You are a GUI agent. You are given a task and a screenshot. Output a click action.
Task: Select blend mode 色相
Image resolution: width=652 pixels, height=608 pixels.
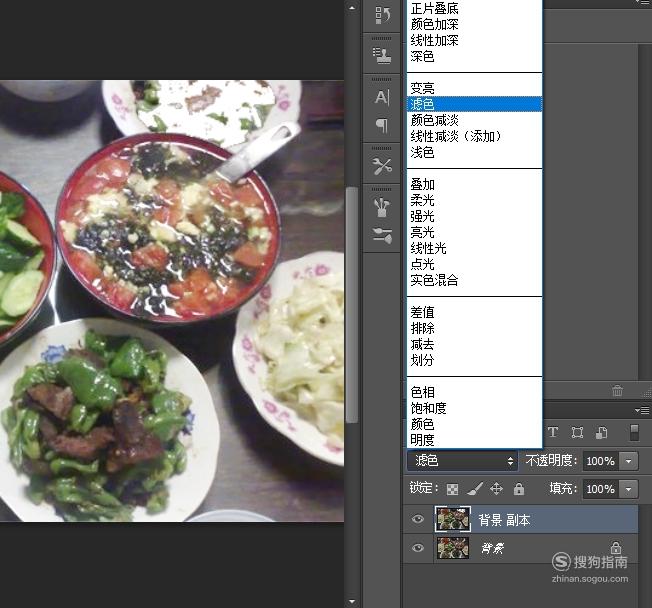click(x=475, y=392)
